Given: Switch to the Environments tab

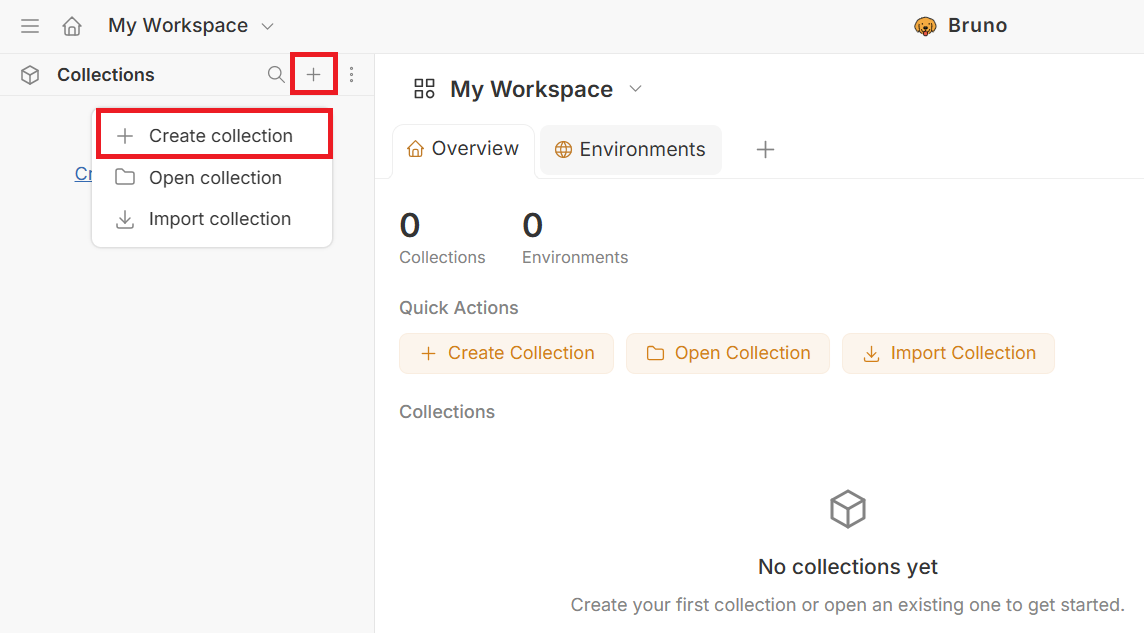Looking at the screenshot, I should (x=631, y=150).
